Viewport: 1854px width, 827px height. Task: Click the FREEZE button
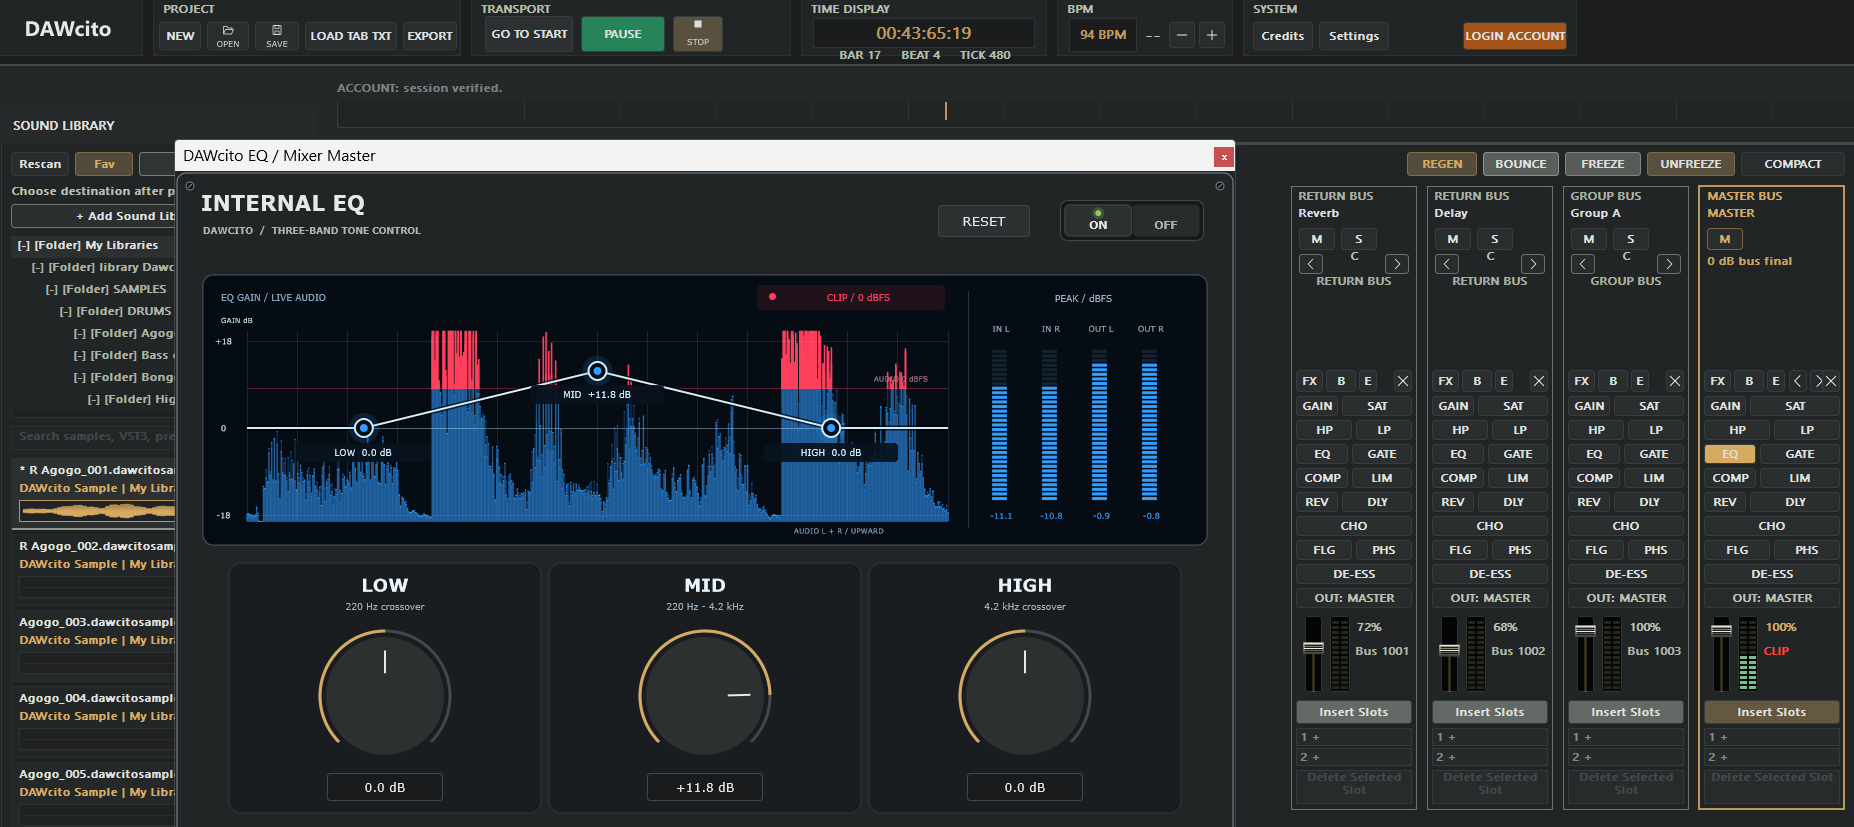[x=1602, y=164]
